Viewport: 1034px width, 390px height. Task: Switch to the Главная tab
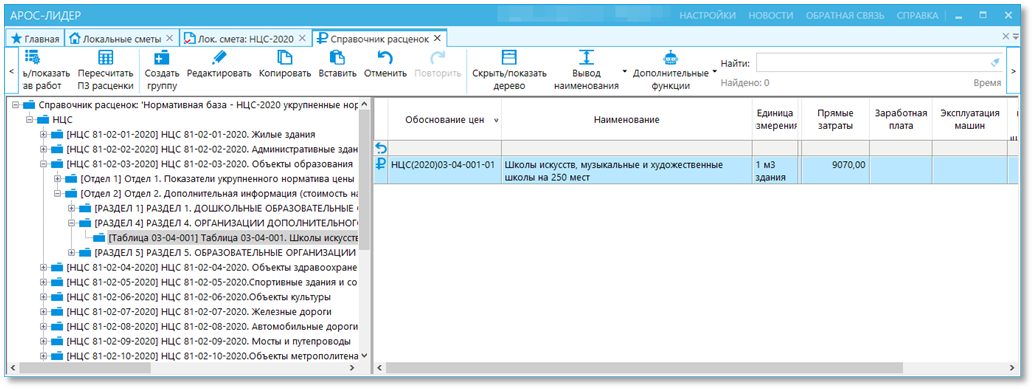point(35,38)
